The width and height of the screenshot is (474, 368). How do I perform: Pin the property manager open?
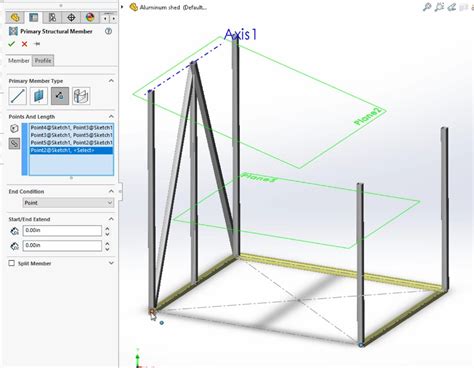pyautogui.click(x=37, y=44)
